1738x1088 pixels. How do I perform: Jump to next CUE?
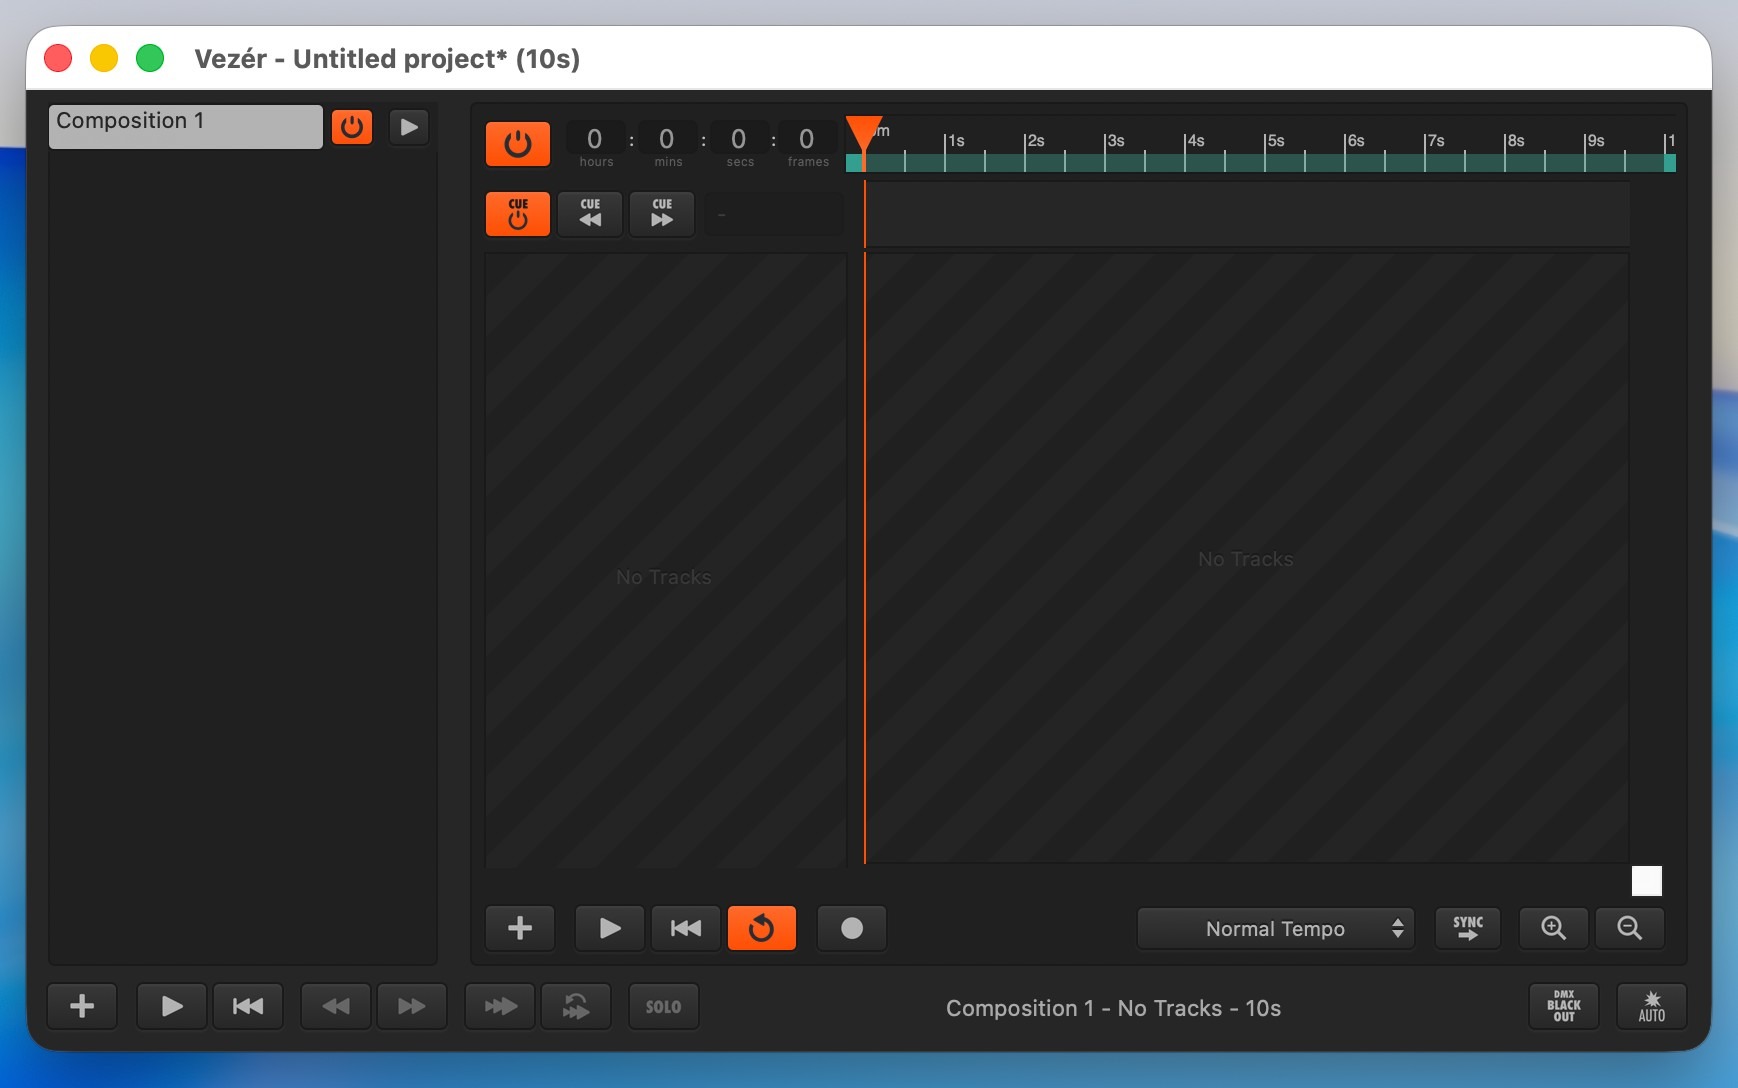662,214
